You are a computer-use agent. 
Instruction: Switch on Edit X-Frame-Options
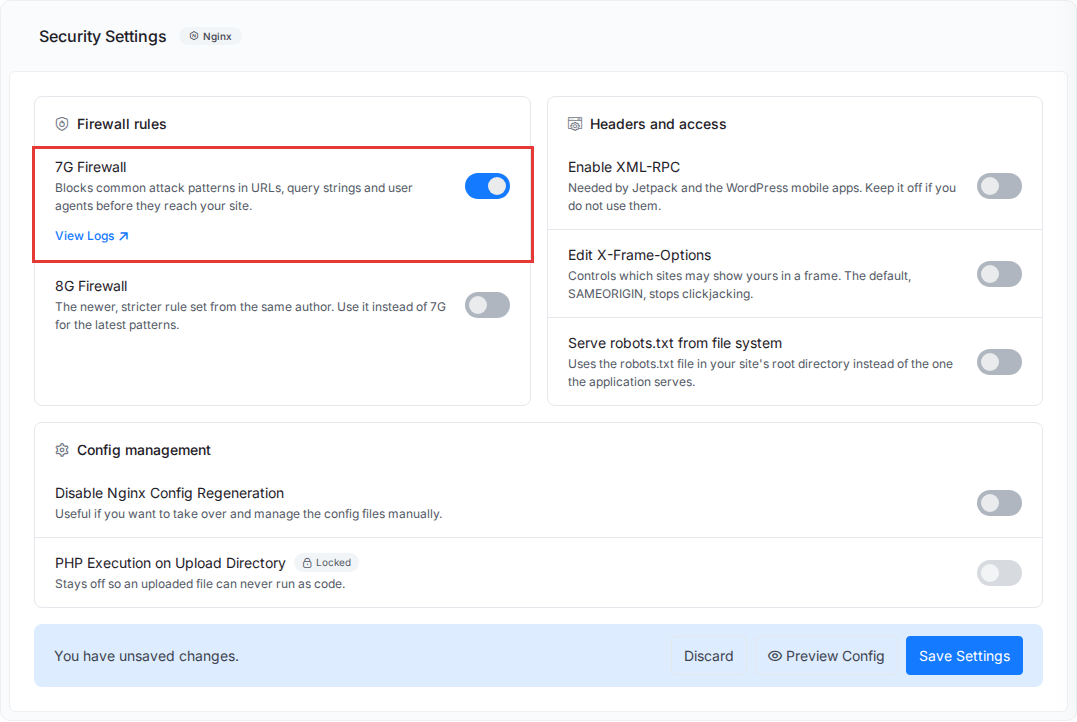click(x=999, y=274)
